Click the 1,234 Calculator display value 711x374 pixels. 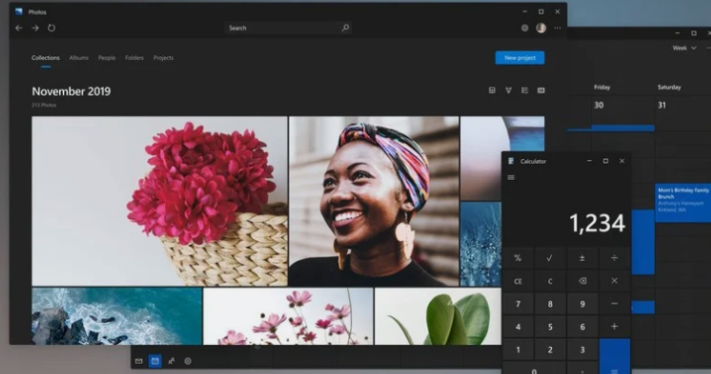pos(597,223)
